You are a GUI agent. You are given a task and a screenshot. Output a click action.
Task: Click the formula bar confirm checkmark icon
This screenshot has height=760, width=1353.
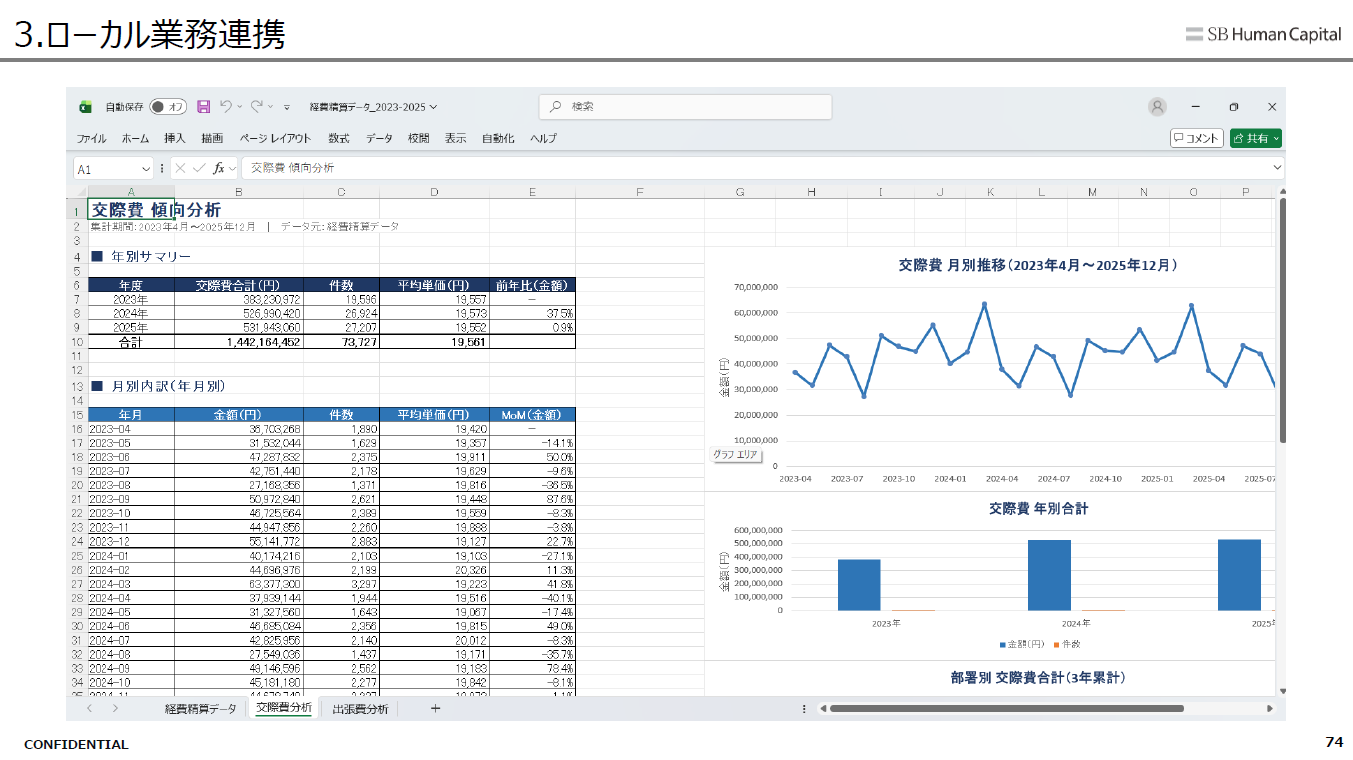pos(199,169)
